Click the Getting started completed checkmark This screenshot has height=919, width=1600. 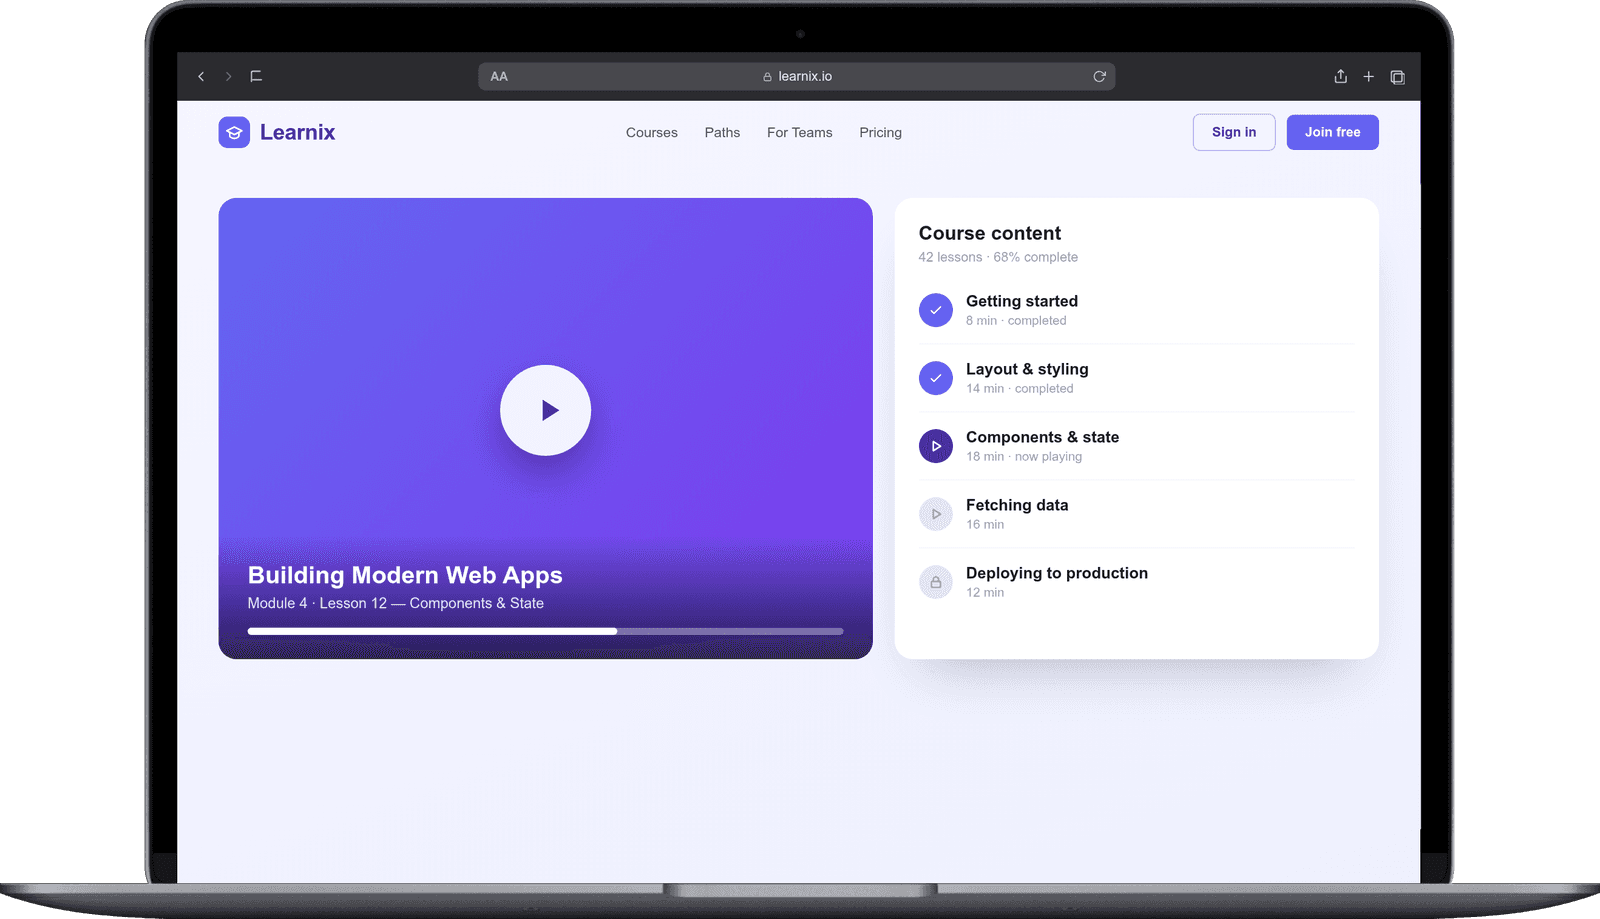[x=936, y=310]
